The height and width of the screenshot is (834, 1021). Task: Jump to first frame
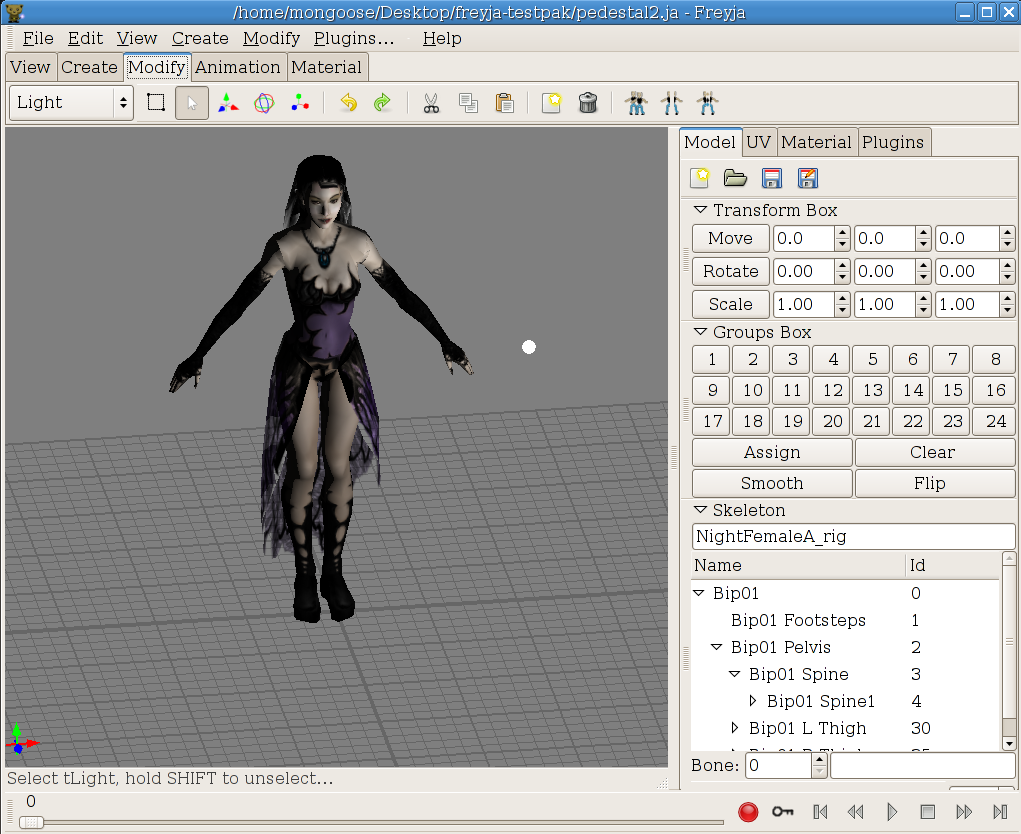(820, 812)
